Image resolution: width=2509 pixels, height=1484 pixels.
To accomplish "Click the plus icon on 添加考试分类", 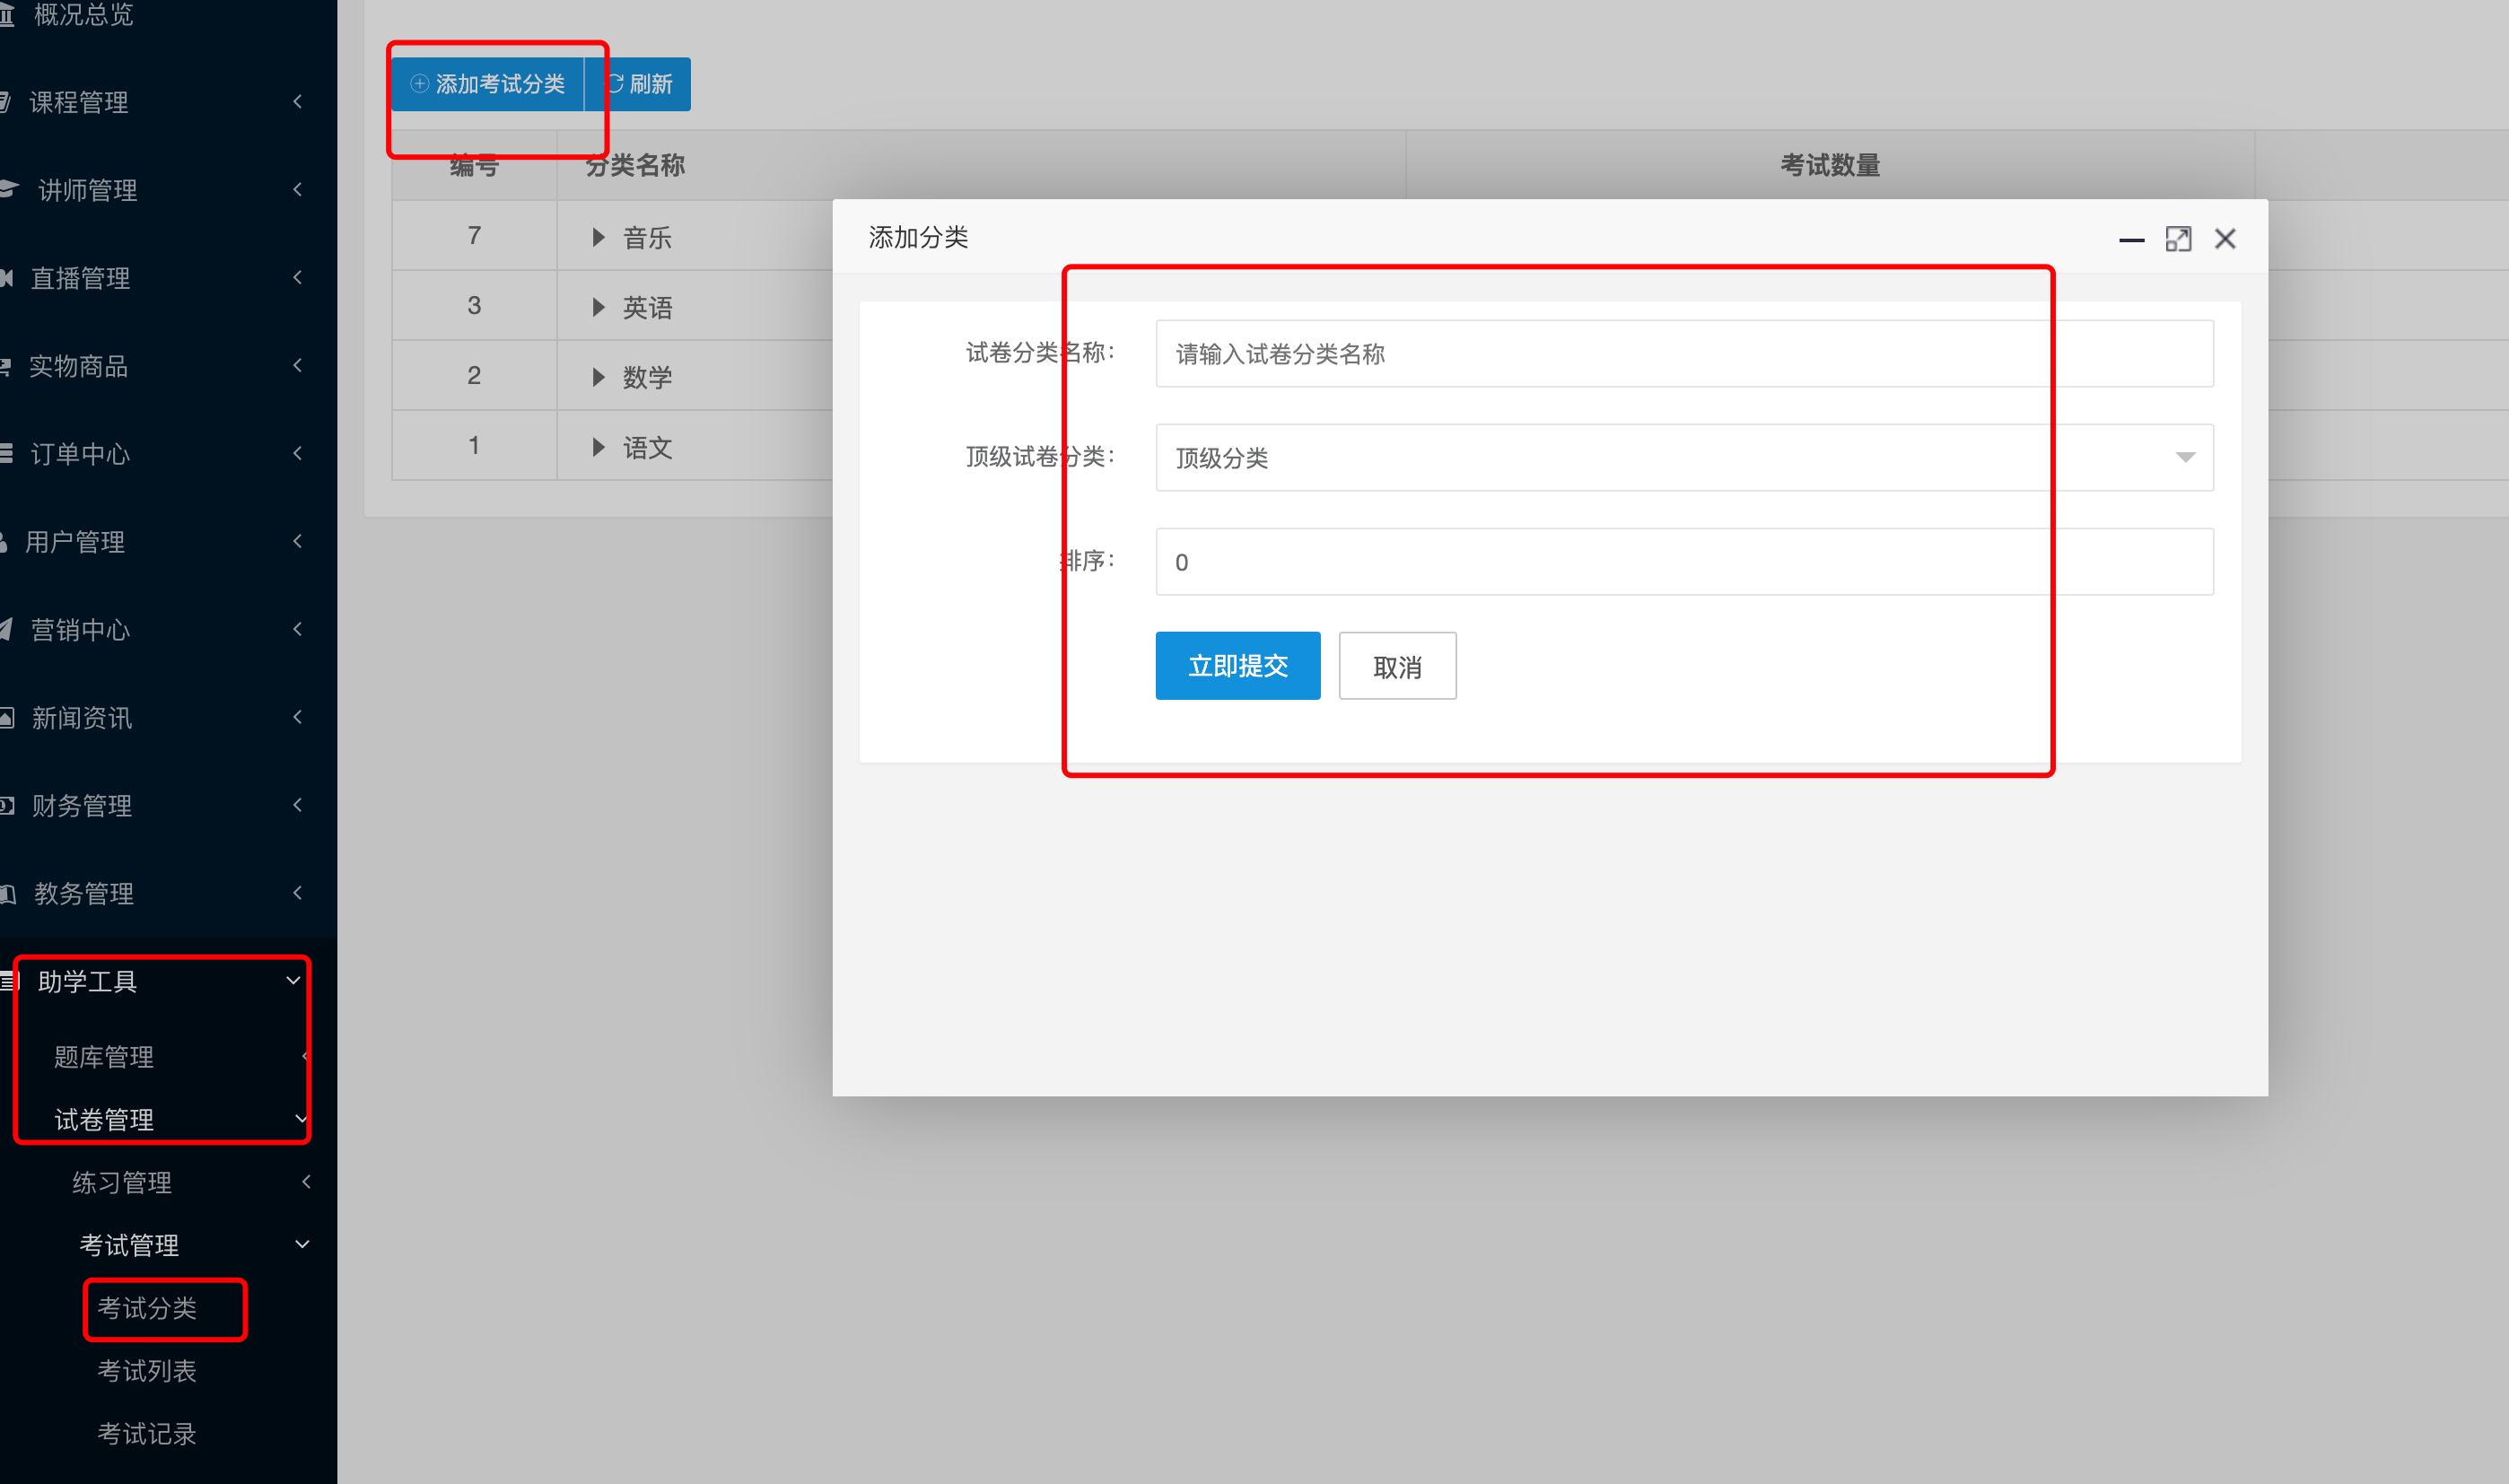I will pyautogui.click(x=420, y=84).
